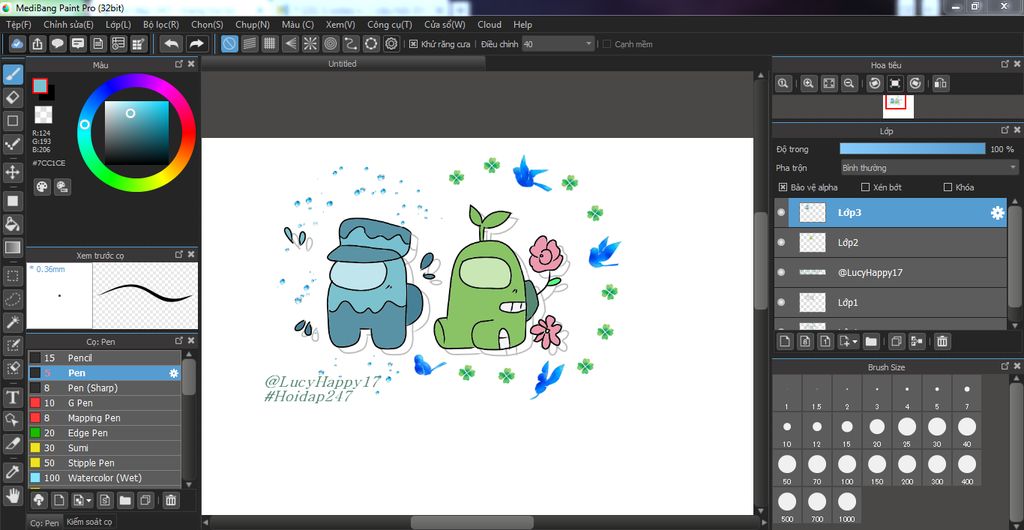This screenshot has width=1024, height=530.
Task: Flip canvas view in navigator
Action: point(940,83)
